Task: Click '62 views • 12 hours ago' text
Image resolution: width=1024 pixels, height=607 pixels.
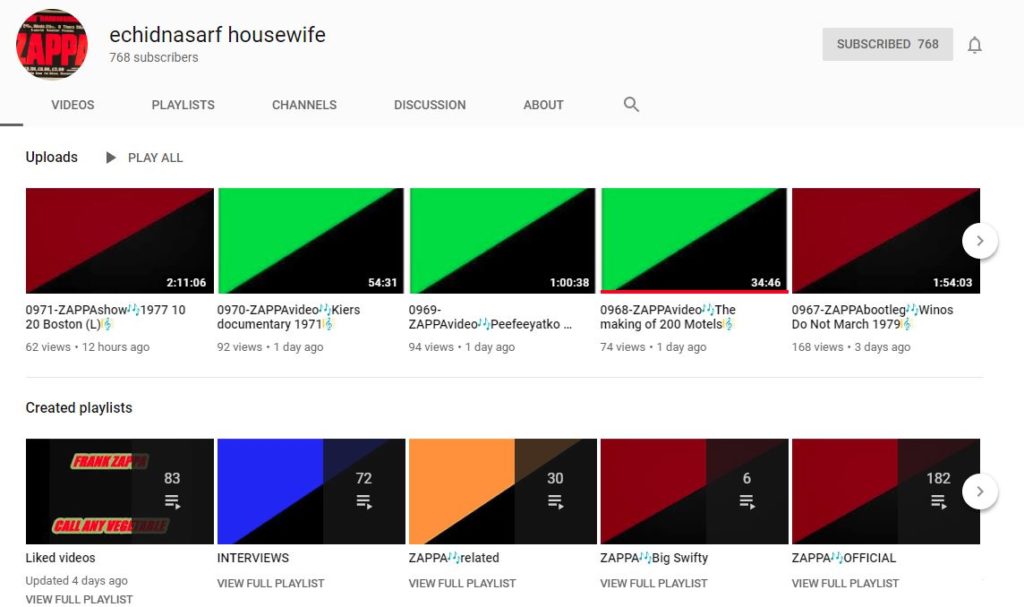Action: [x=88, y=347]
